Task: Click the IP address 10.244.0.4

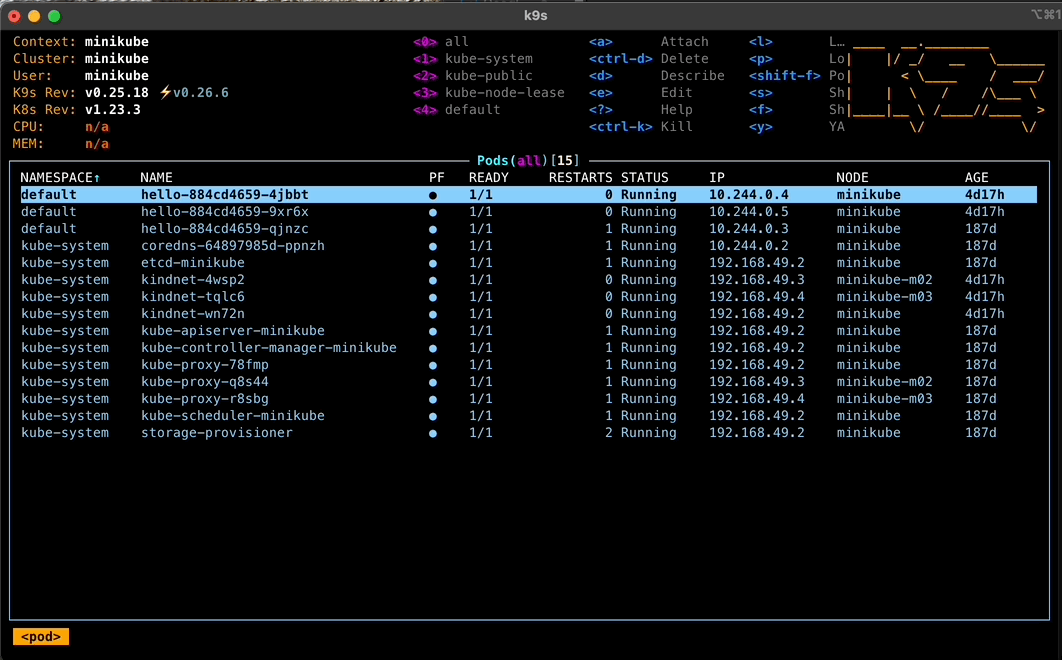Action: click(x=748, y=194)
